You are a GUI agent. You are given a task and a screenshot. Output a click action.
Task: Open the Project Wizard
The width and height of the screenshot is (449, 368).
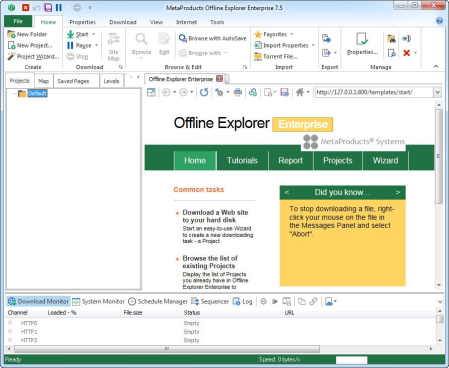coord(33,56)
